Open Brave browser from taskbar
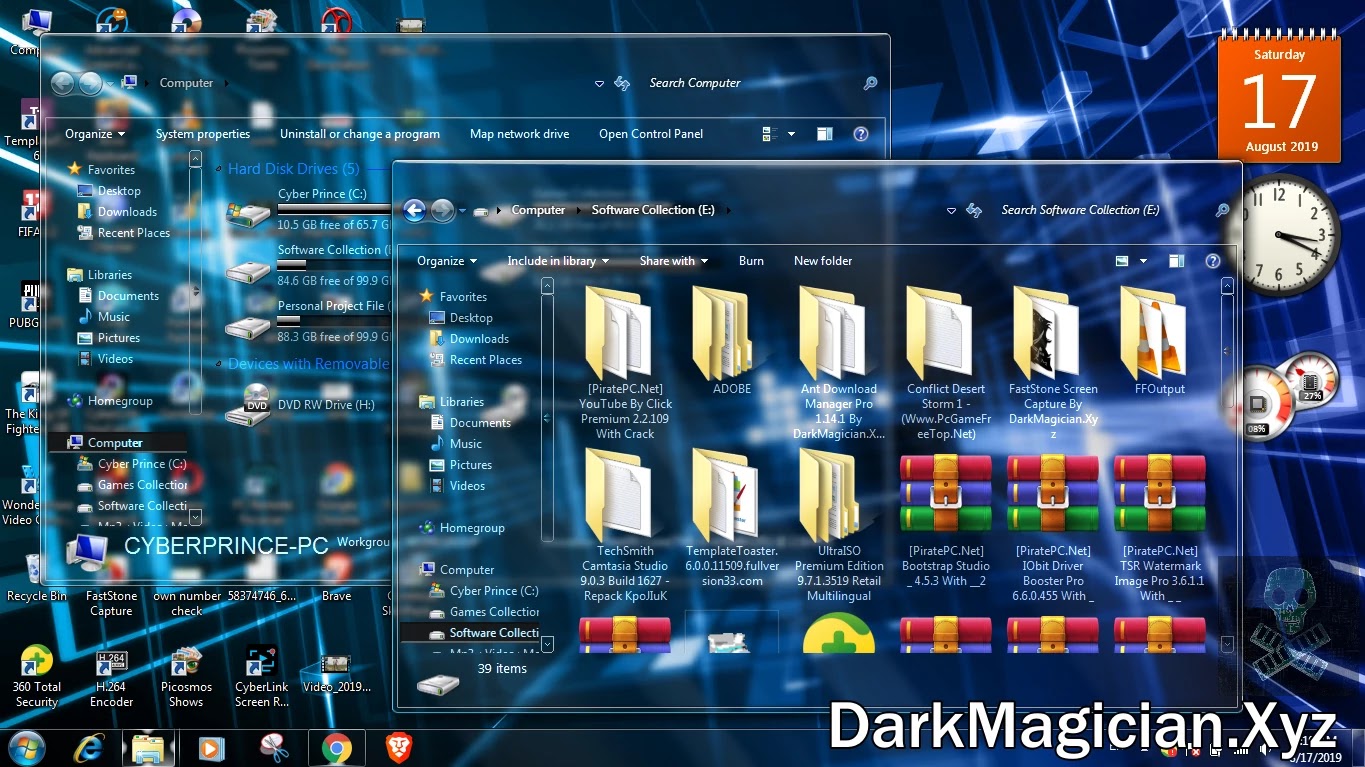The image size is (1365, 767). (x=399, y=747)
